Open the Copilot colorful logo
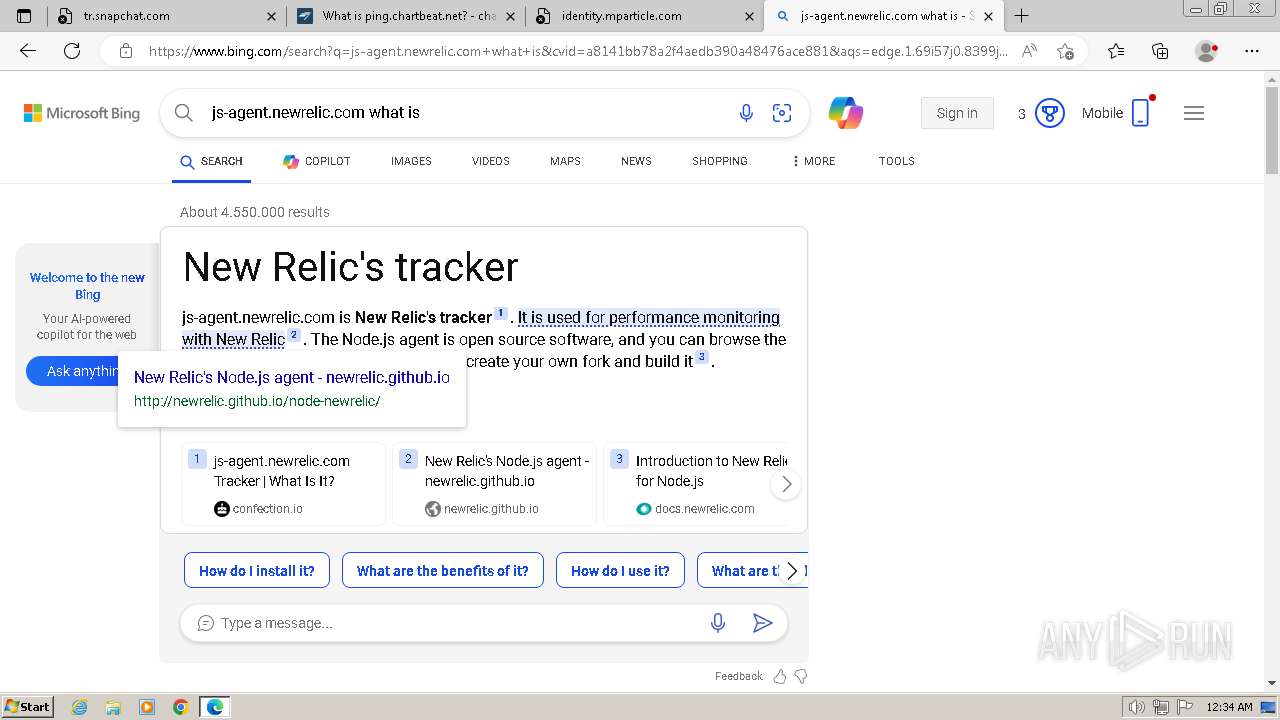 click(x=846, y=113)
